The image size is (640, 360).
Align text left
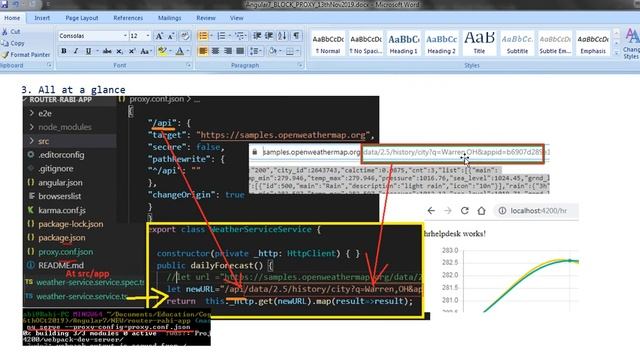pyautogui.click(x=203, y=51)
